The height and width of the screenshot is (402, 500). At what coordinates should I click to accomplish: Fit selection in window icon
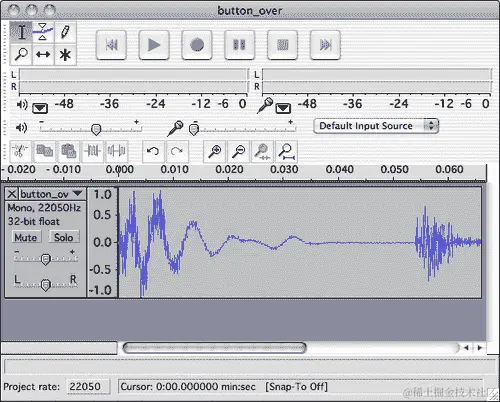coord(263,151)
